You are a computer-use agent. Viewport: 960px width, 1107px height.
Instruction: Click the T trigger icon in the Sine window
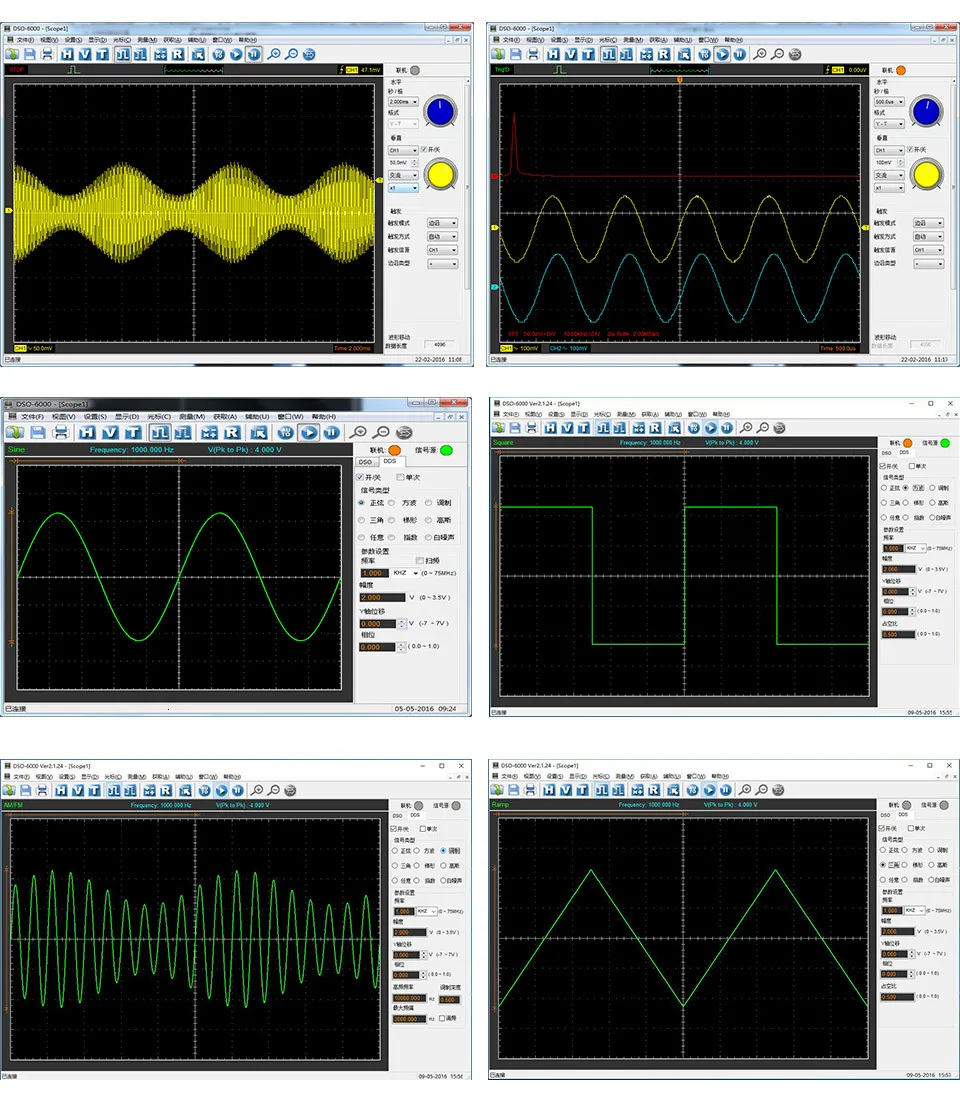[x=133, y=433]
